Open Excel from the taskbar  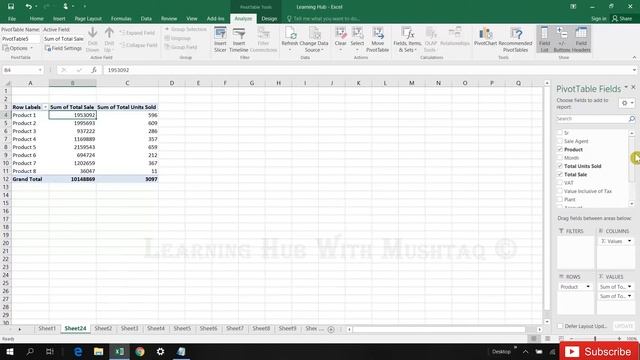click(x=119, y=351)
